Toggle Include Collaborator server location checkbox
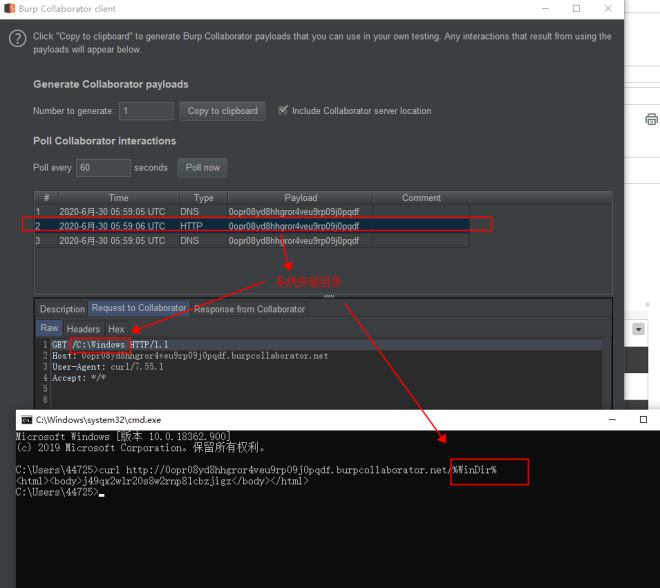Screen dimensions: 660x588 pyautogui.click(x=283, y=110)
